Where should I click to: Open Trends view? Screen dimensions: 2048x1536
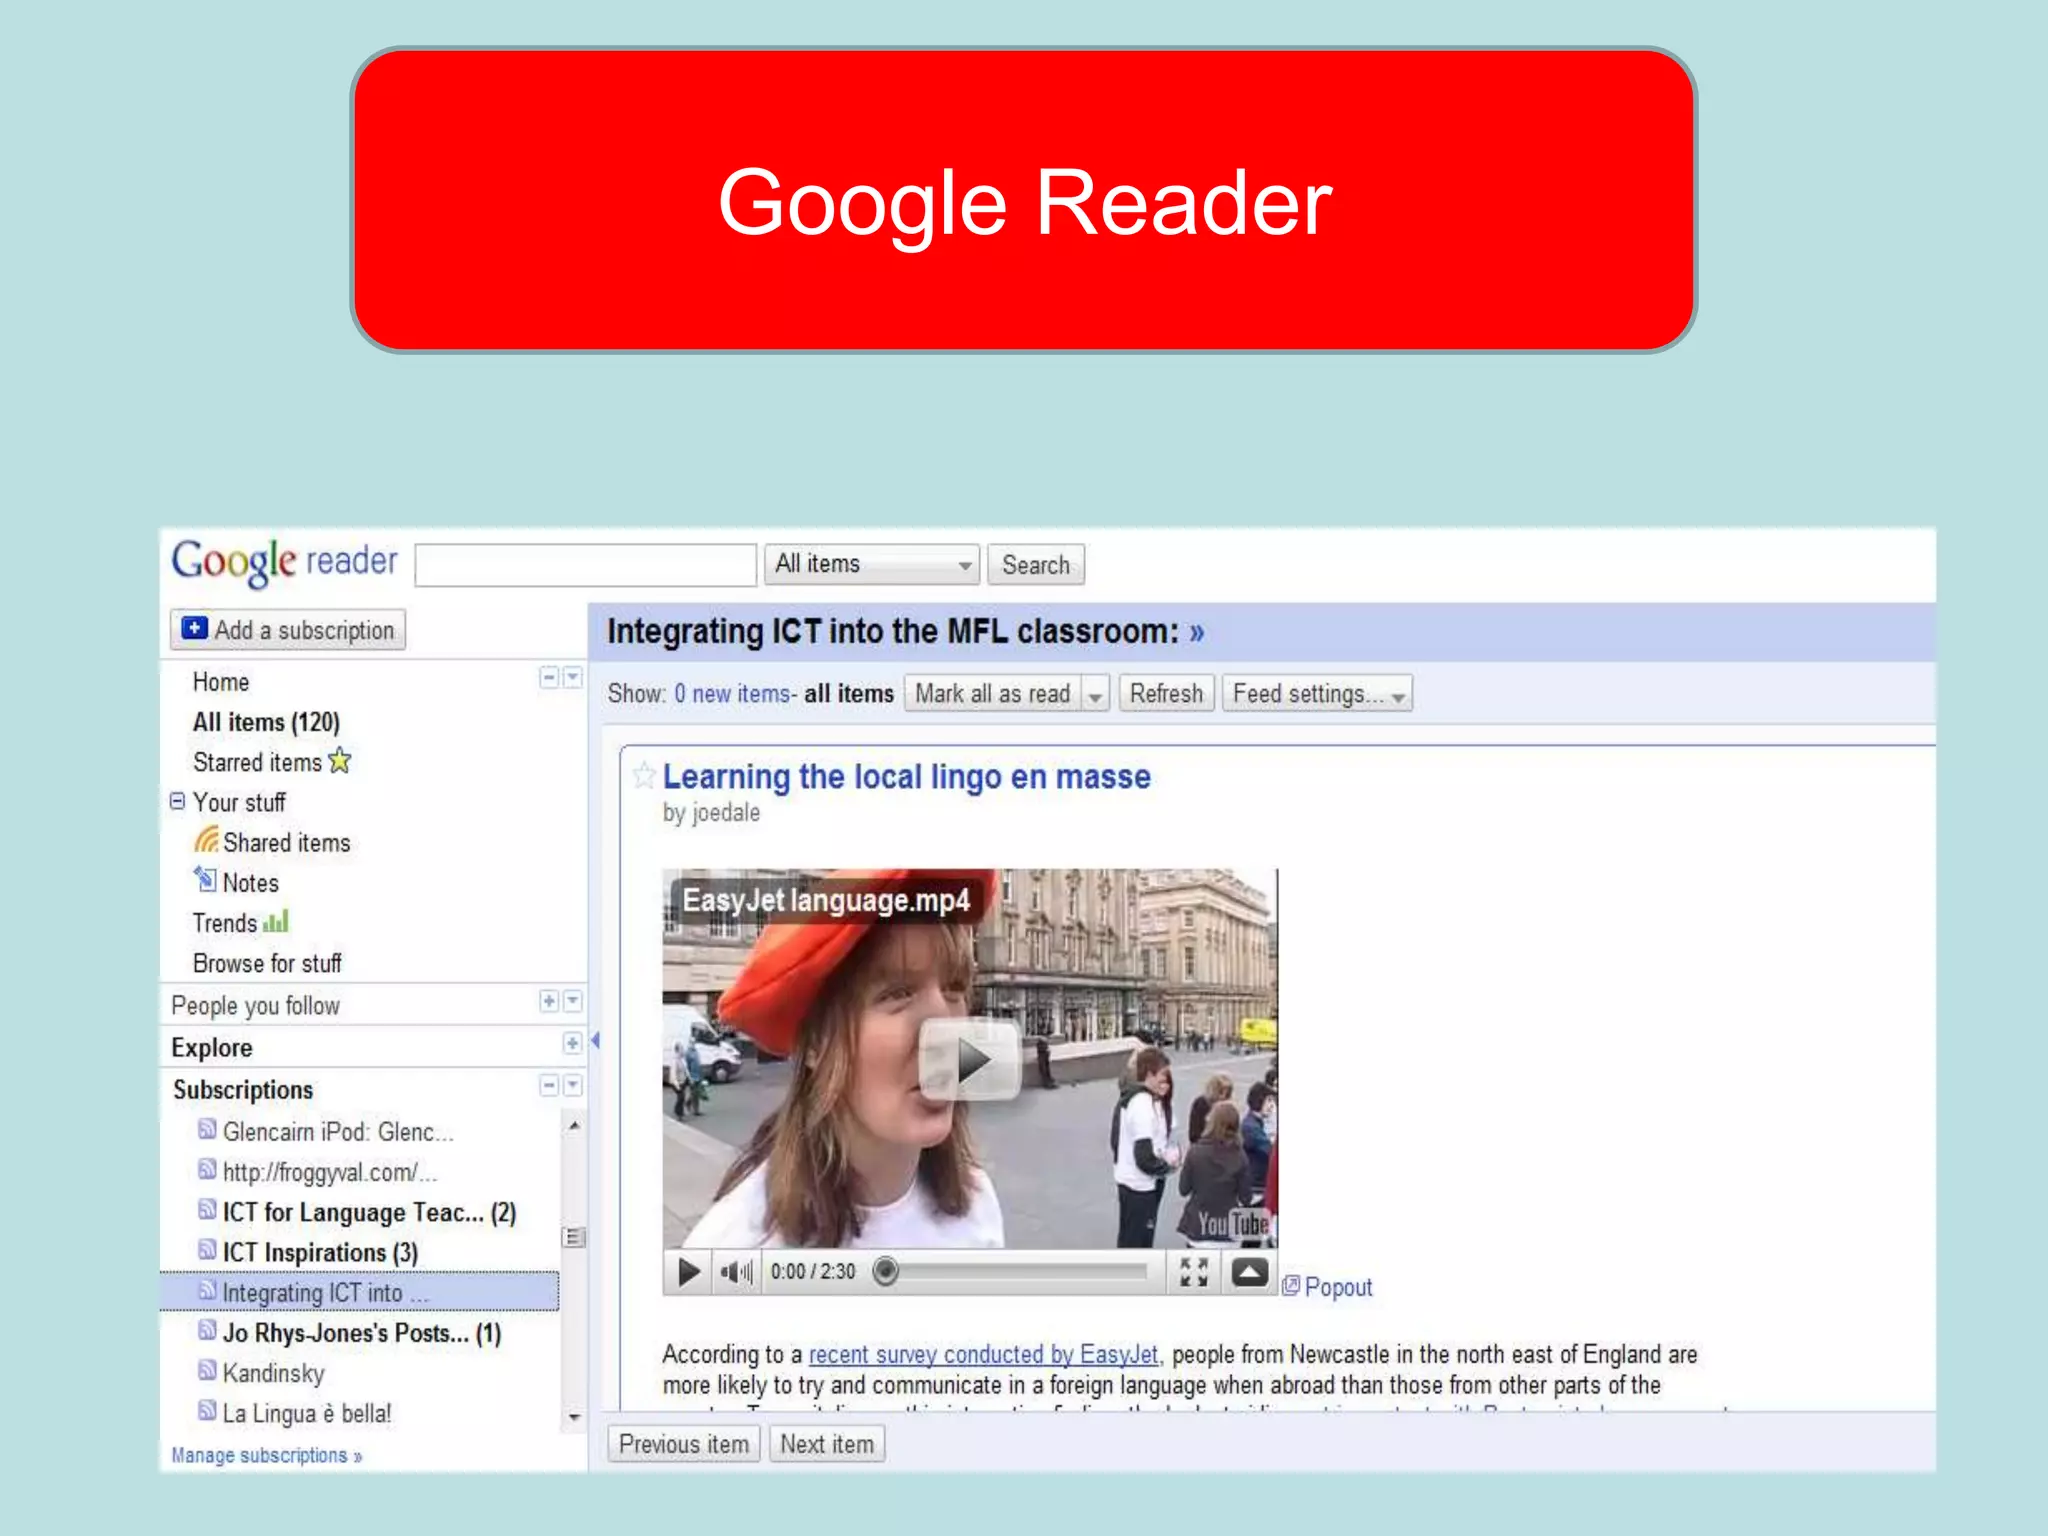click(x=225, y=923)
